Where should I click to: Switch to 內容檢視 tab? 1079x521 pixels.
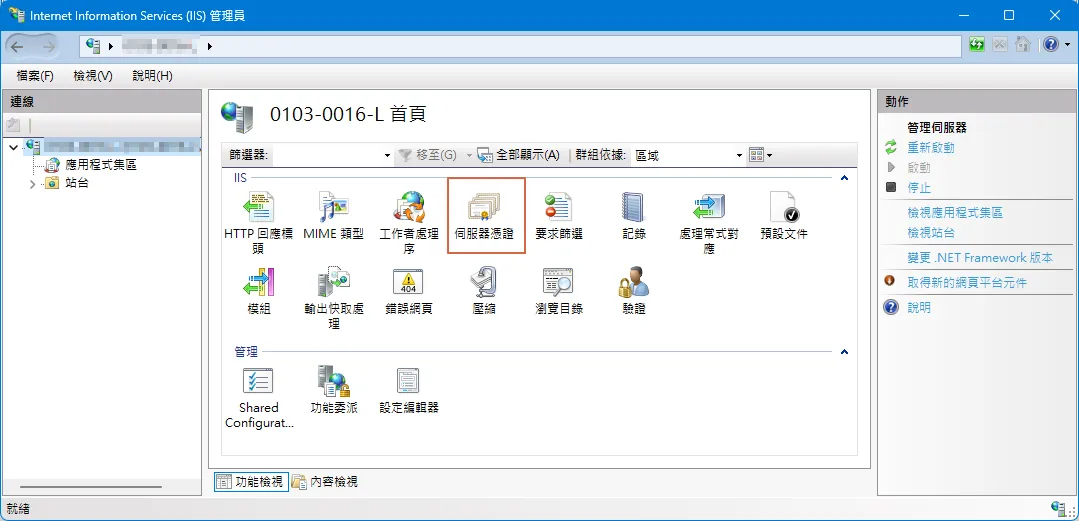click(x=325, y=482)
